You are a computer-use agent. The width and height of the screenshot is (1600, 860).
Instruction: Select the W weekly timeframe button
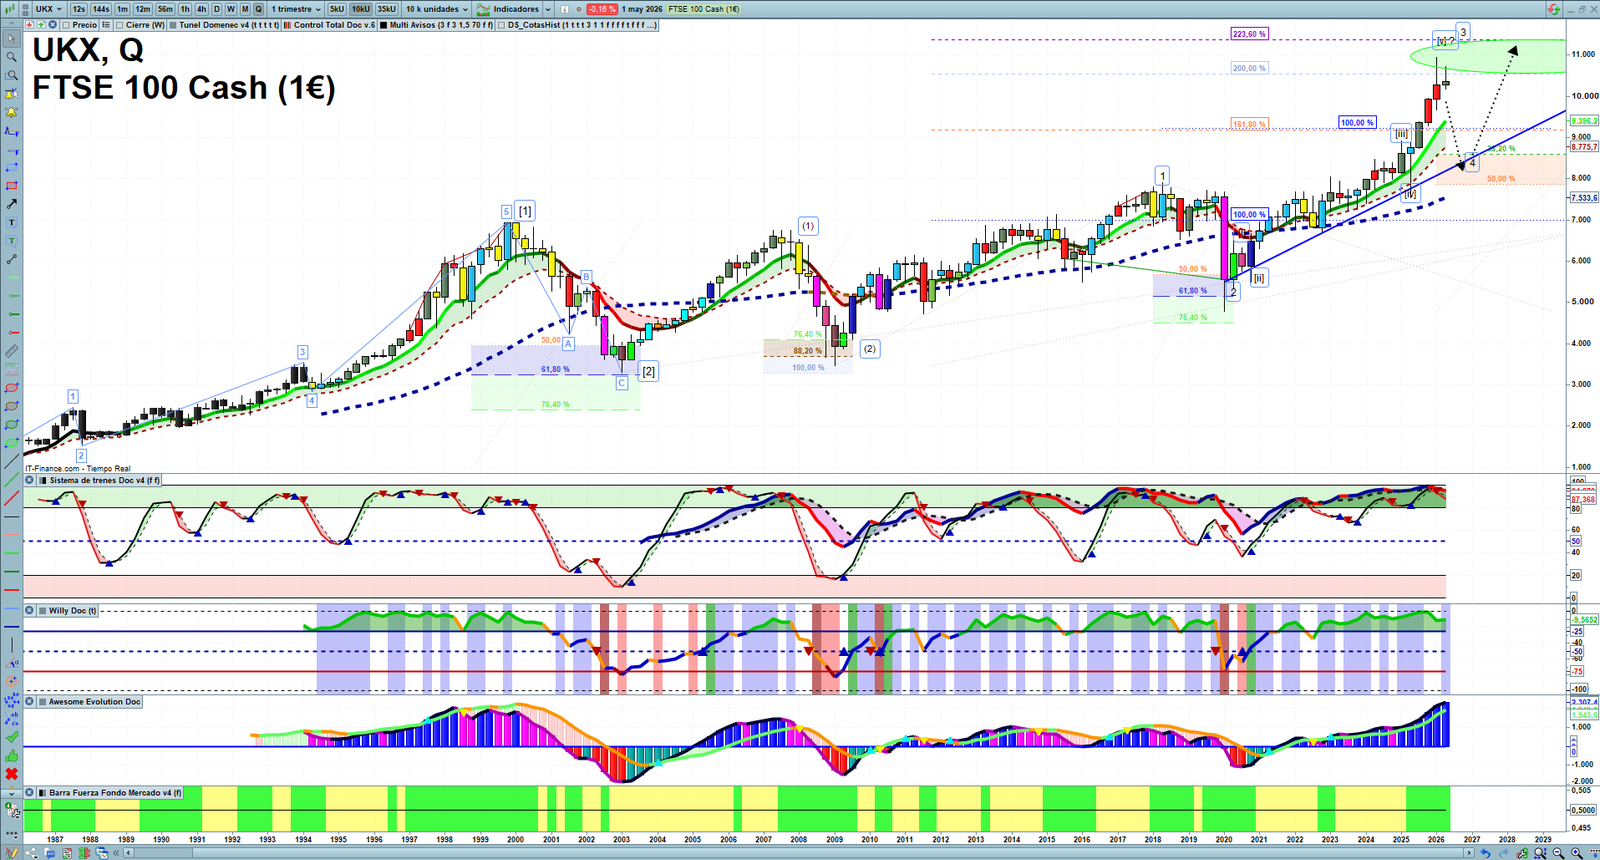pyautogui.click(x=230, y=9)
